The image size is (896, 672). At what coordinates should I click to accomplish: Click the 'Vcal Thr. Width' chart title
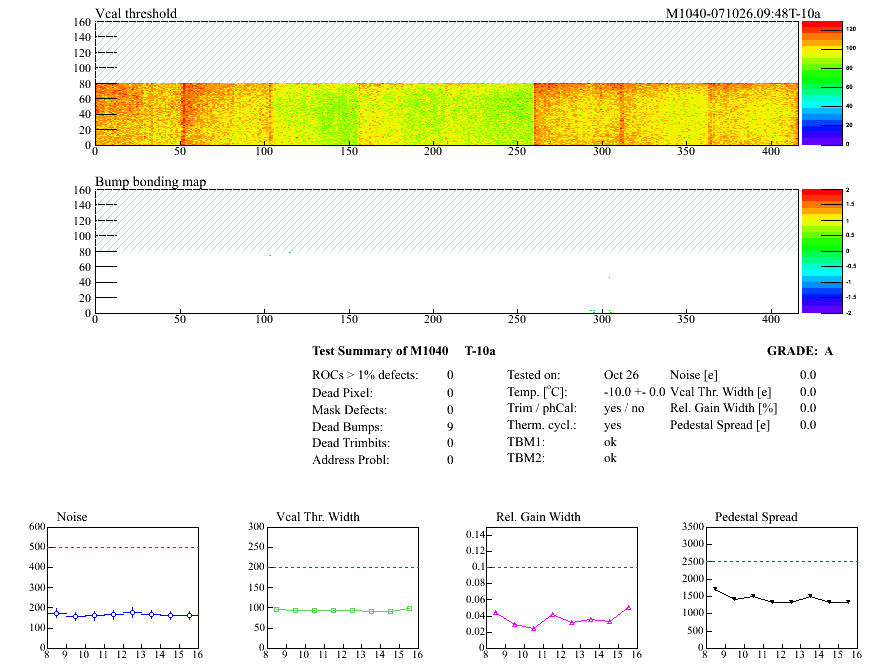pos(318,517)
